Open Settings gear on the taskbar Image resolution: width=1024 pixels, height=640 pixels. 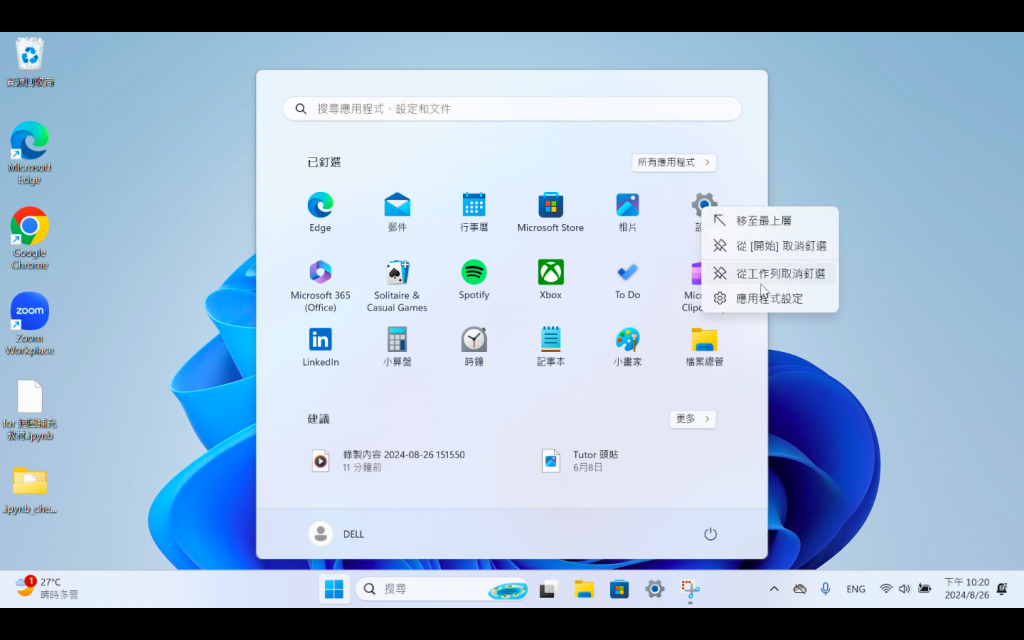click(654, 589)
